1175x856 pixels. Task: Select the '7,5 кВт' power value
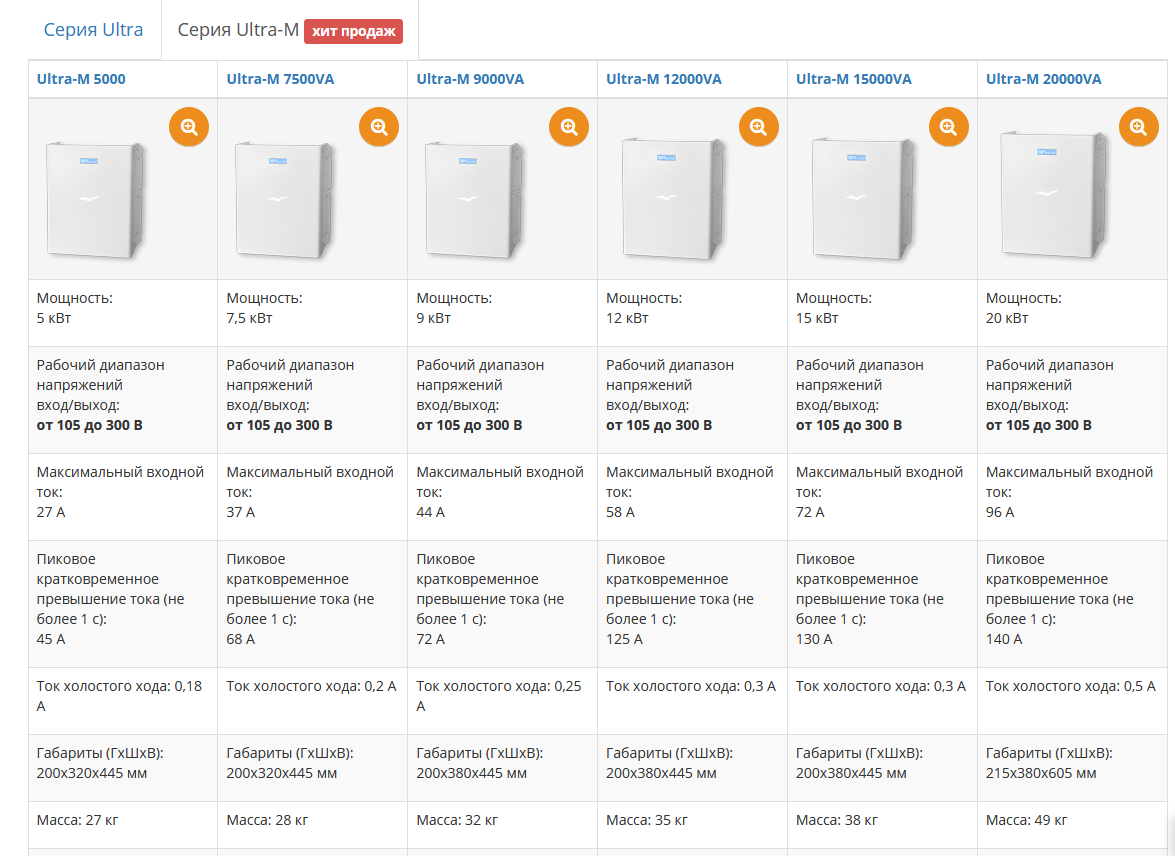[250, 318]
